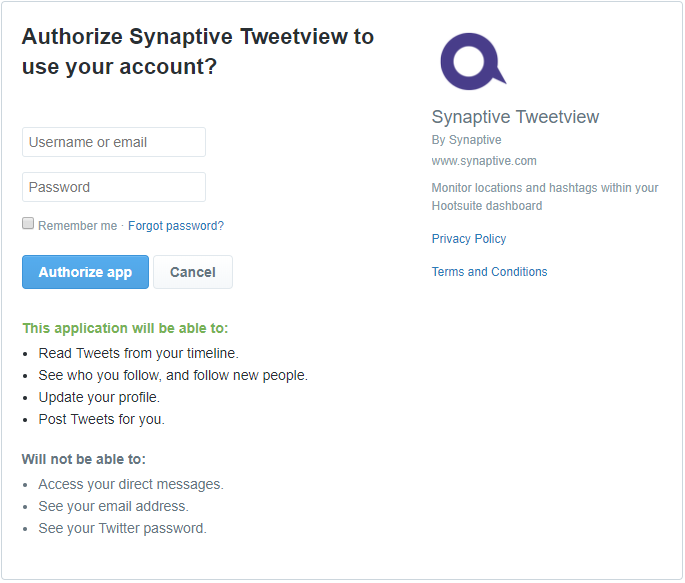Open the Forgot password link
The image size is (685, 583).
pos(176,226)
